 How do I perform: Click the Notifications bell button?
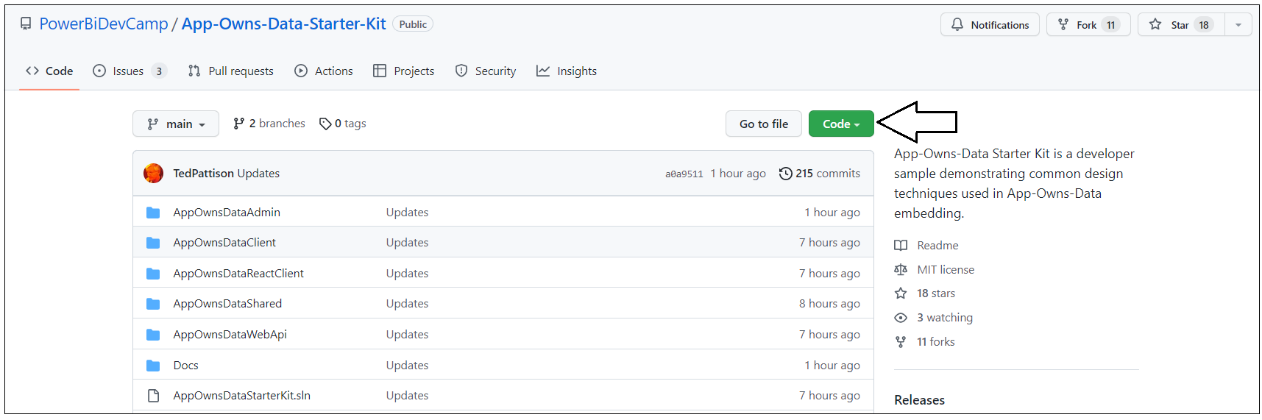click(990, 25)
